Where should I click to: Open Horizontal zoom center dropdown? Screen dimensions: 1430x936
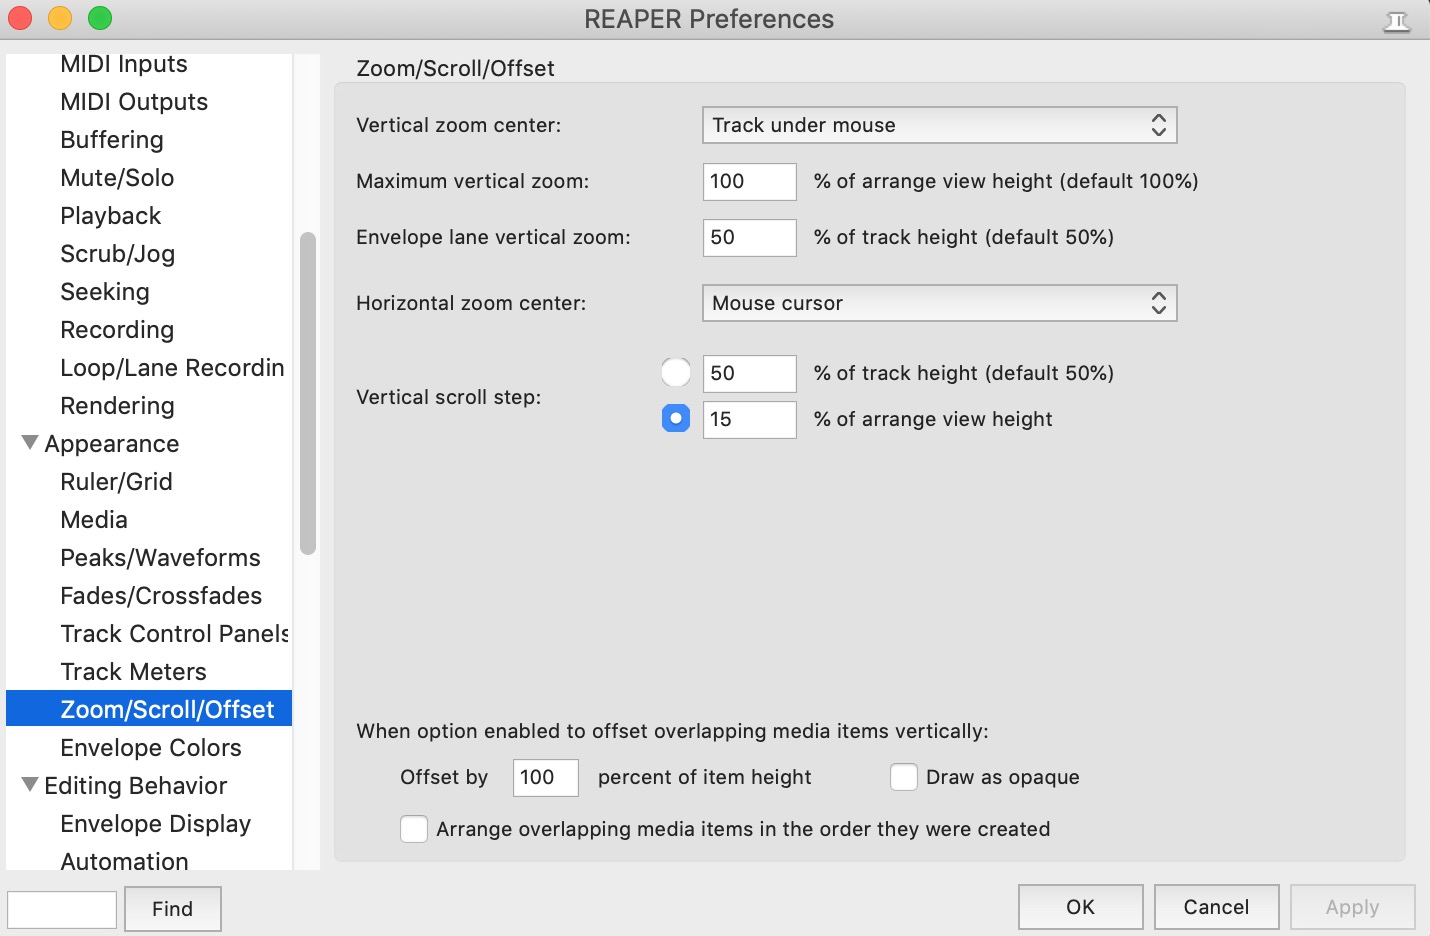coord(940,303)
